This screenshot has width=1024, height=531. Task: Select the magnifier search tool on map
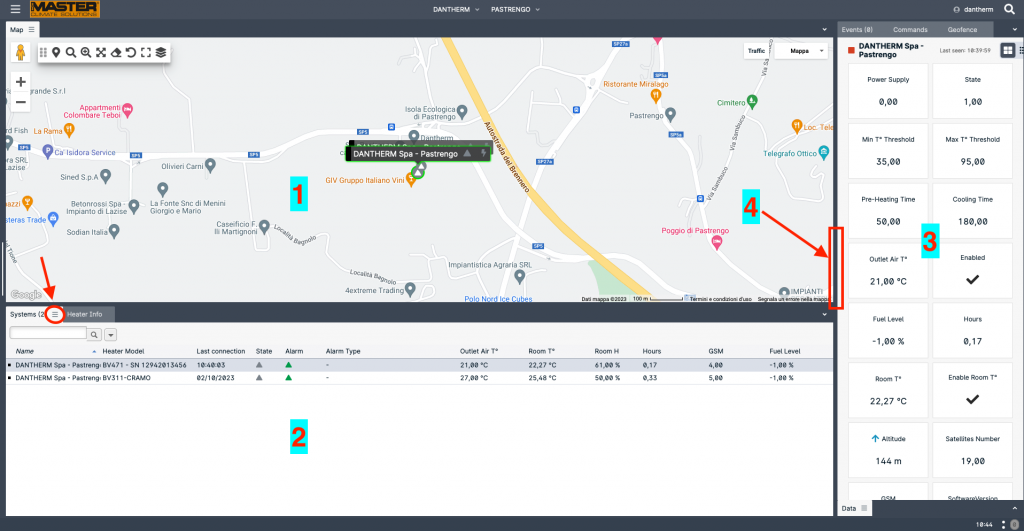(x=71, y=52)
